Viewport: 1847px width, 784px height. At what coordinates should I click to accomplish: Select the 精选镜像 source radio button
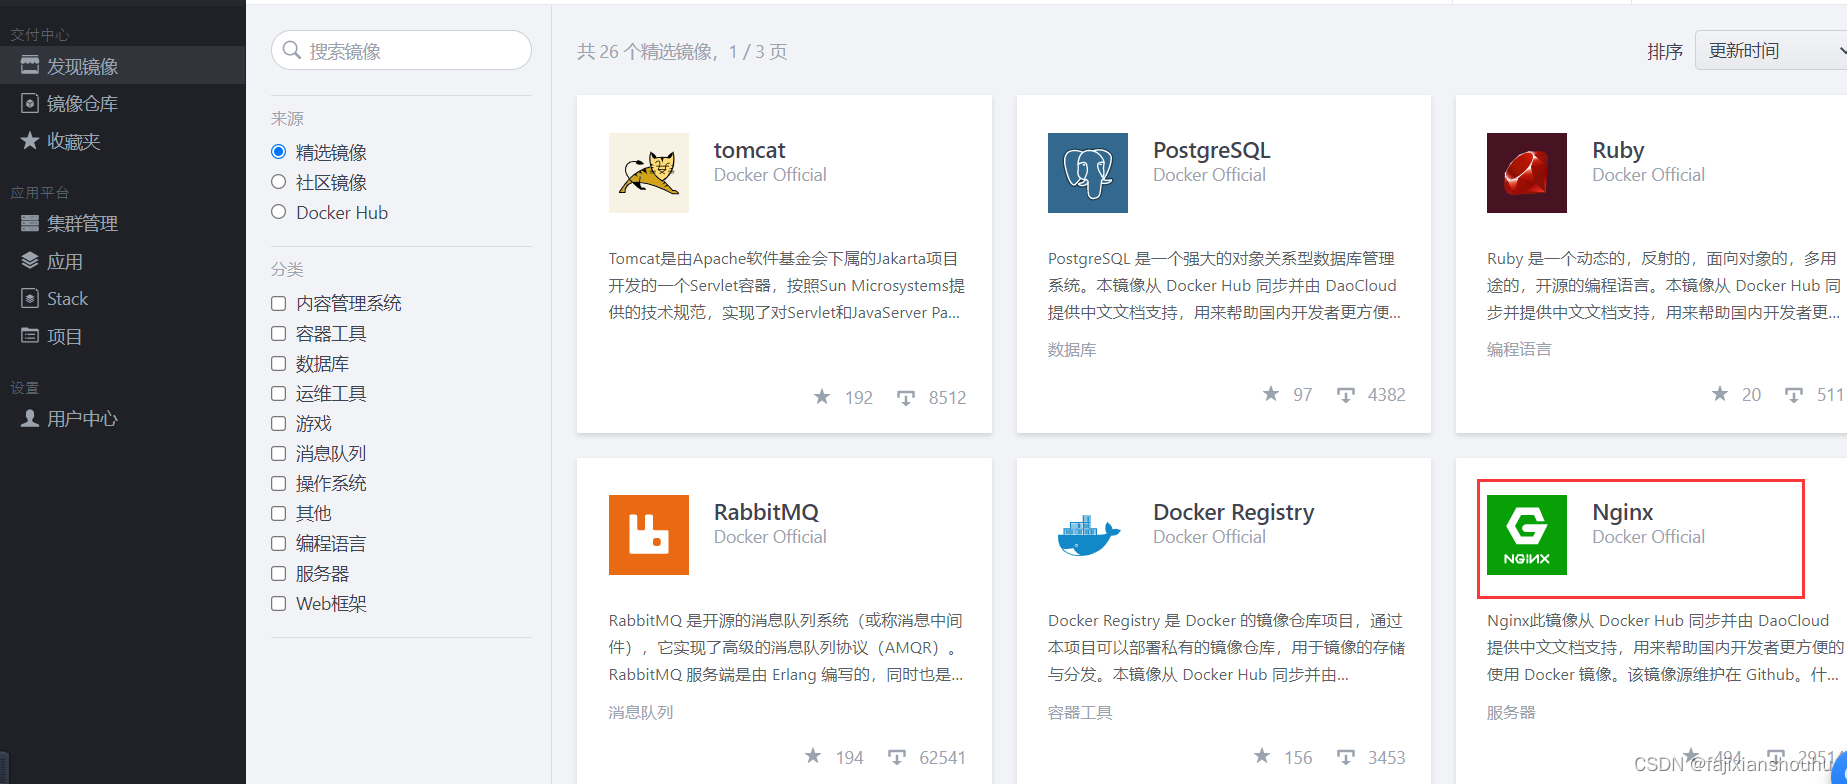(x=279, y=152)
